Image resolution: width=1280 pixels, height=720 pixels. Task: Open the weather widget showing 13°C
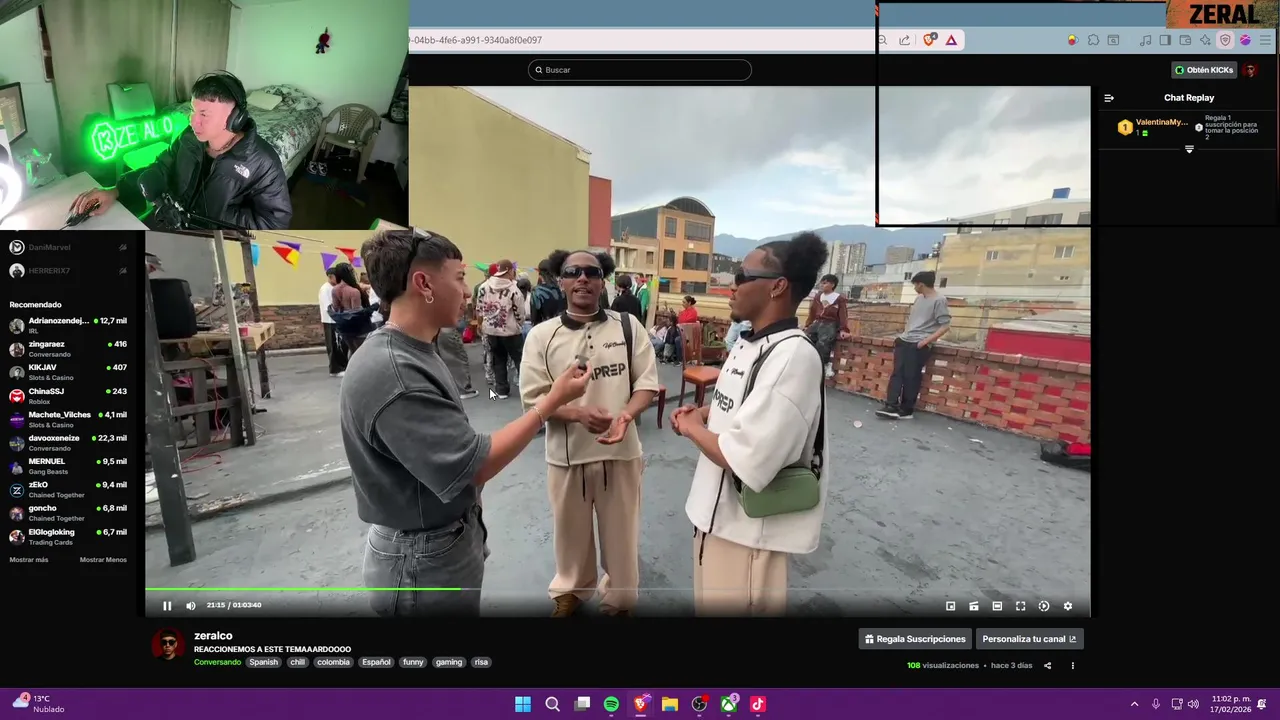tap(40, 704)
